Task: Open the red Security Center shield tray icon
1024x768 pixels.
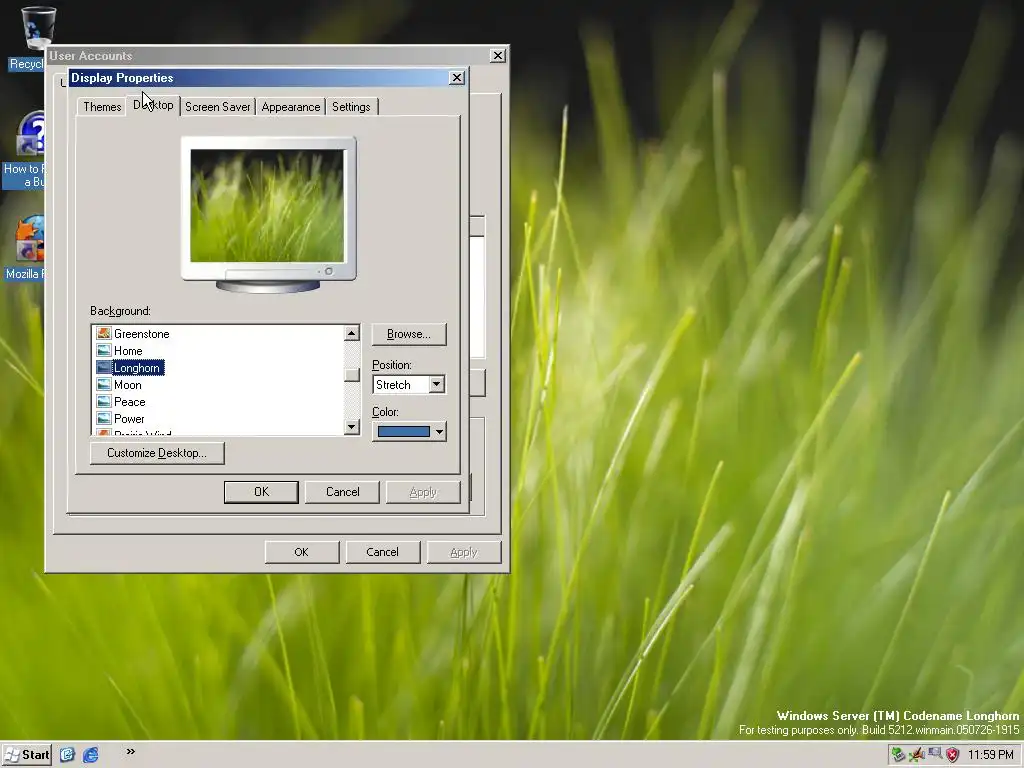Action: 953,755
